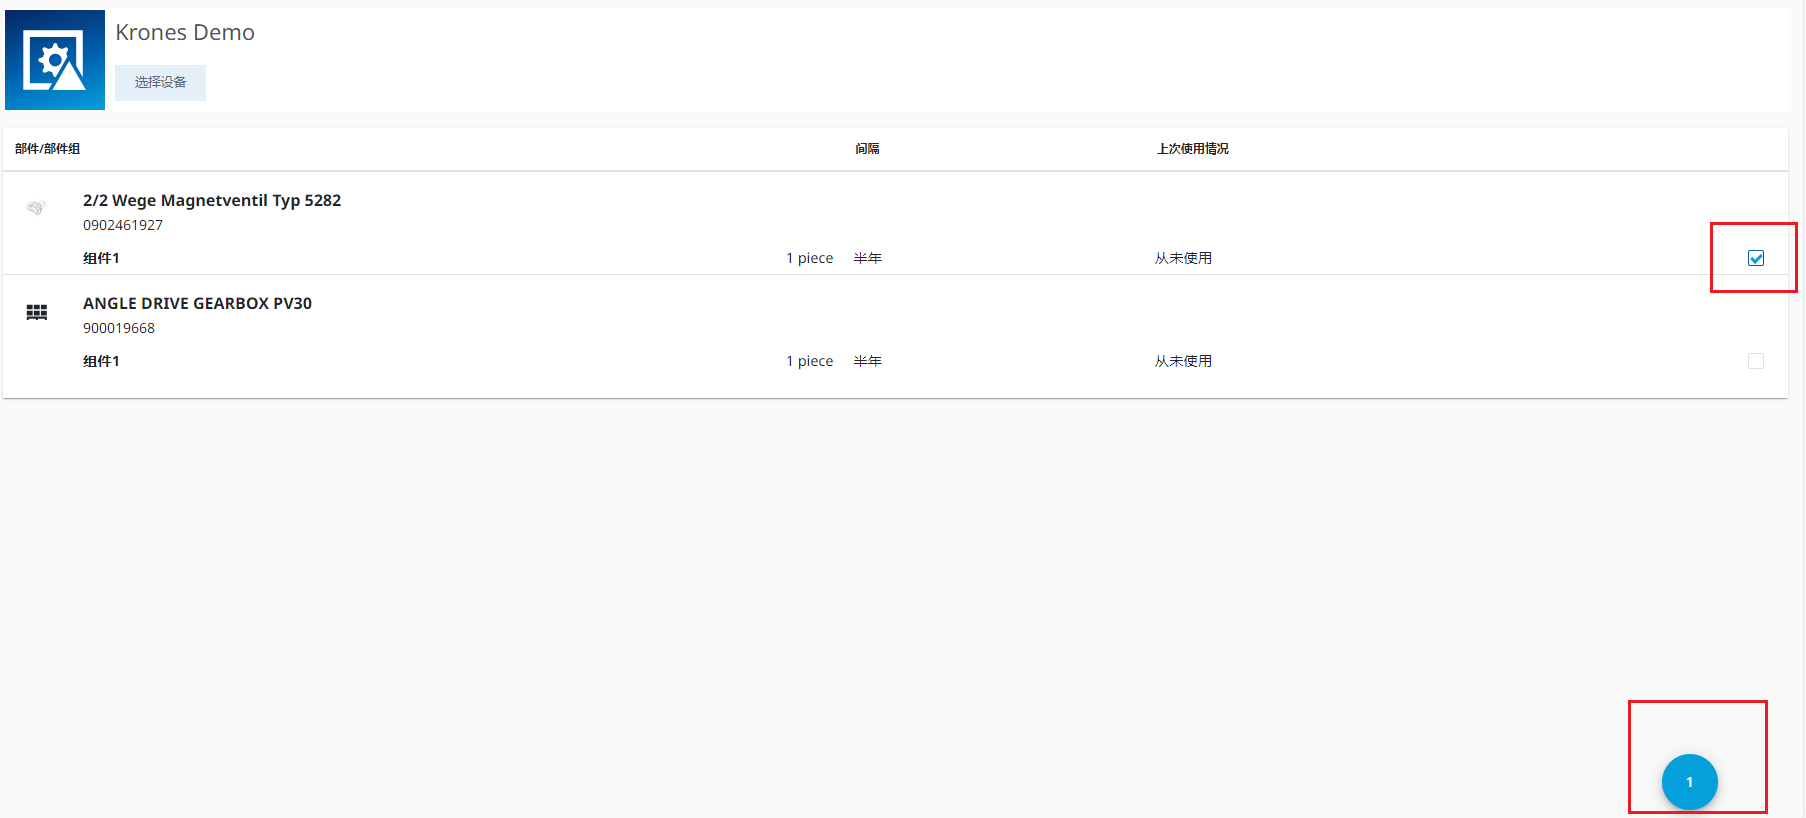1806x818 pixels.
Task: Click 组件1 under the Magnetventil part
Action: tap(101, 259)
